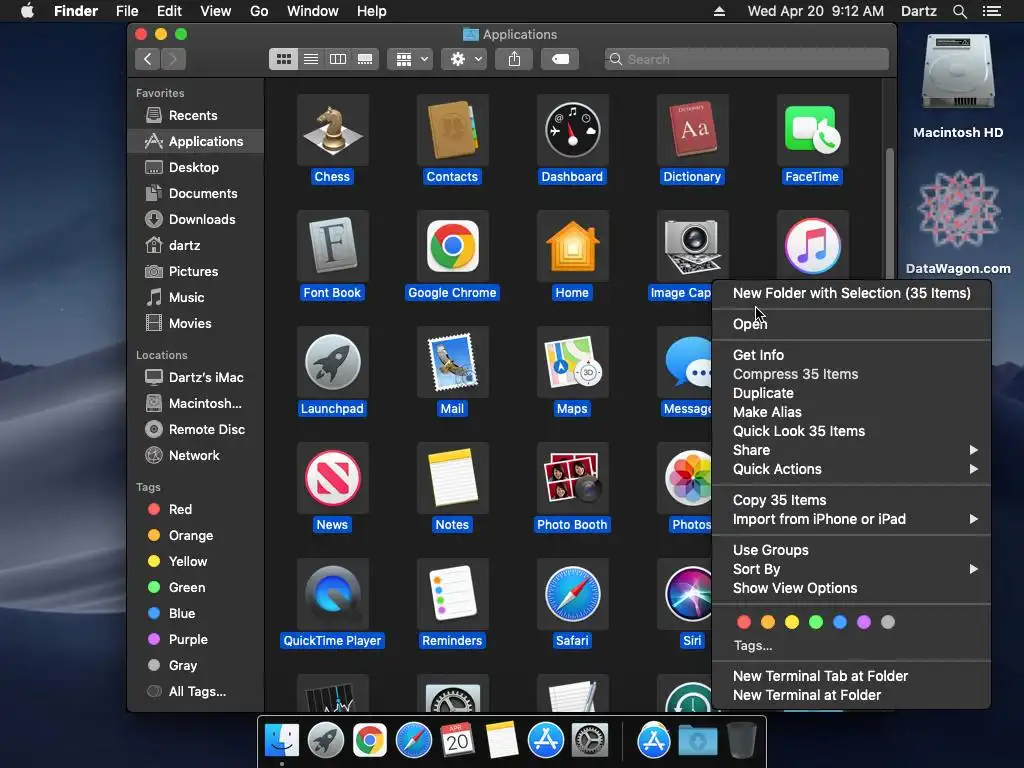Apply the red tag swatch in context menu
1024x768 pixels.
click(x=744, y=622)
